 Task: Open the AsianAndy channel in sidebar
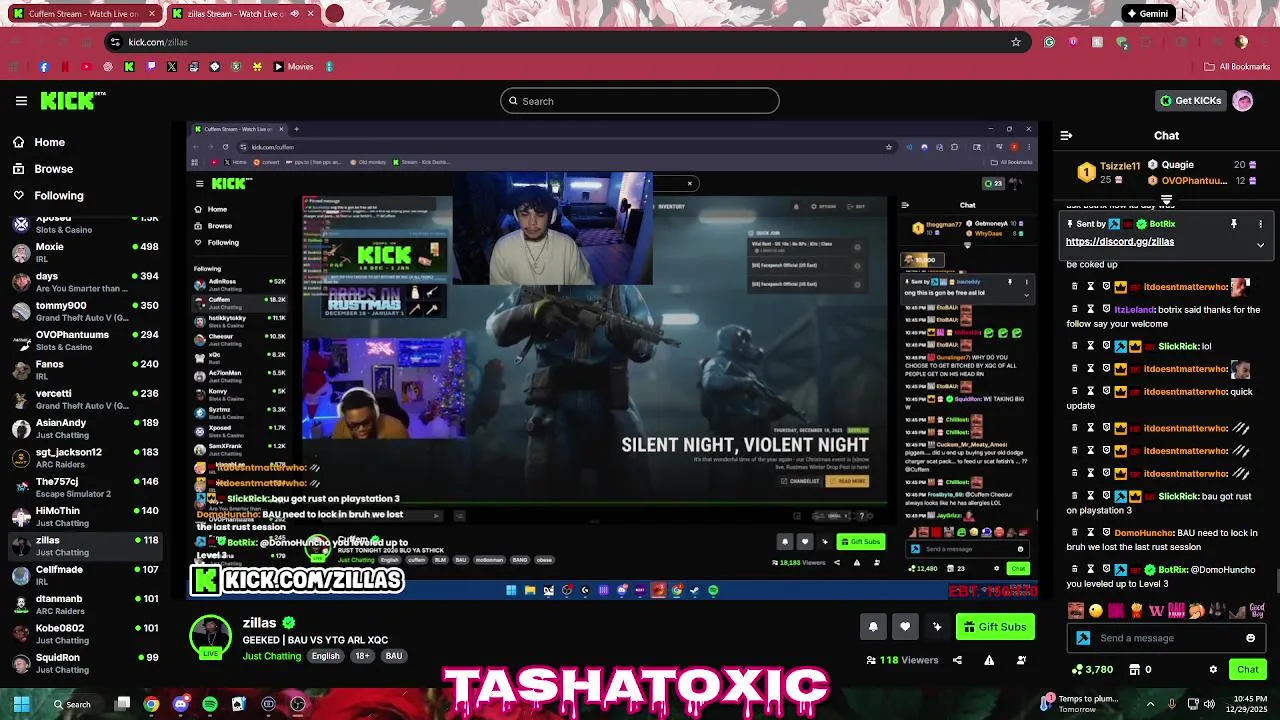click(85, 428)
